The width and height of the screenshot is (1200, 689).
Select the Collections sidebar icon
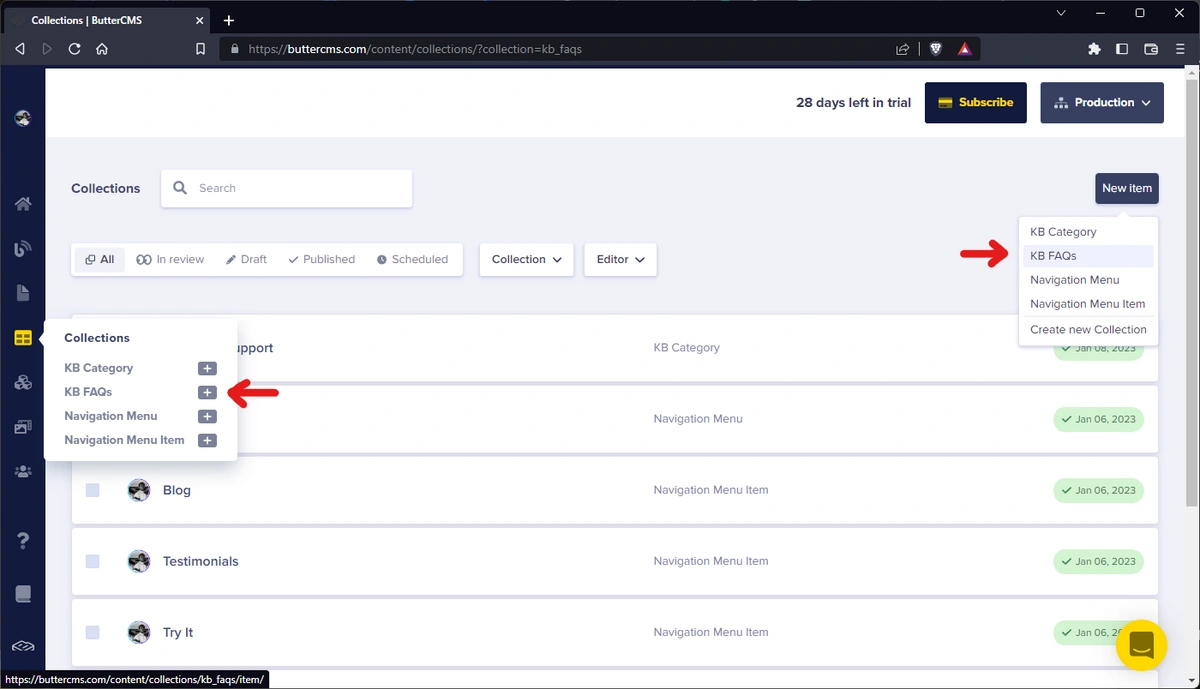coord(23,338)
